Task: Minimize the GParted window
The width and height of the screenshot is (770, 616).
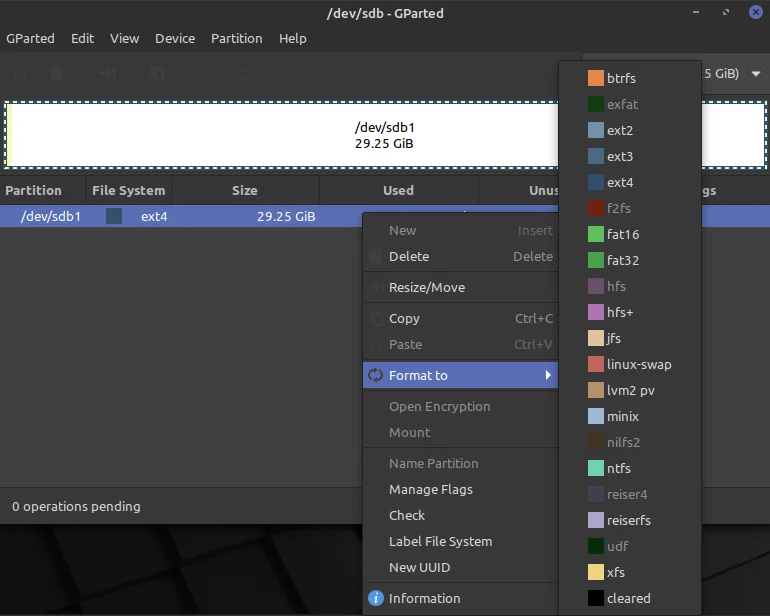Action: 696,12
